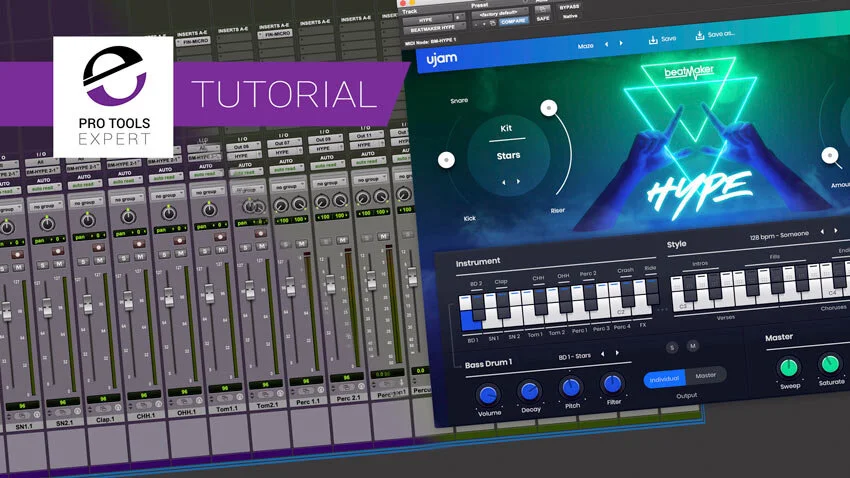Open the no group dropdown on Clap.1 track
The image size is (850, 478).
pos(85,203)
